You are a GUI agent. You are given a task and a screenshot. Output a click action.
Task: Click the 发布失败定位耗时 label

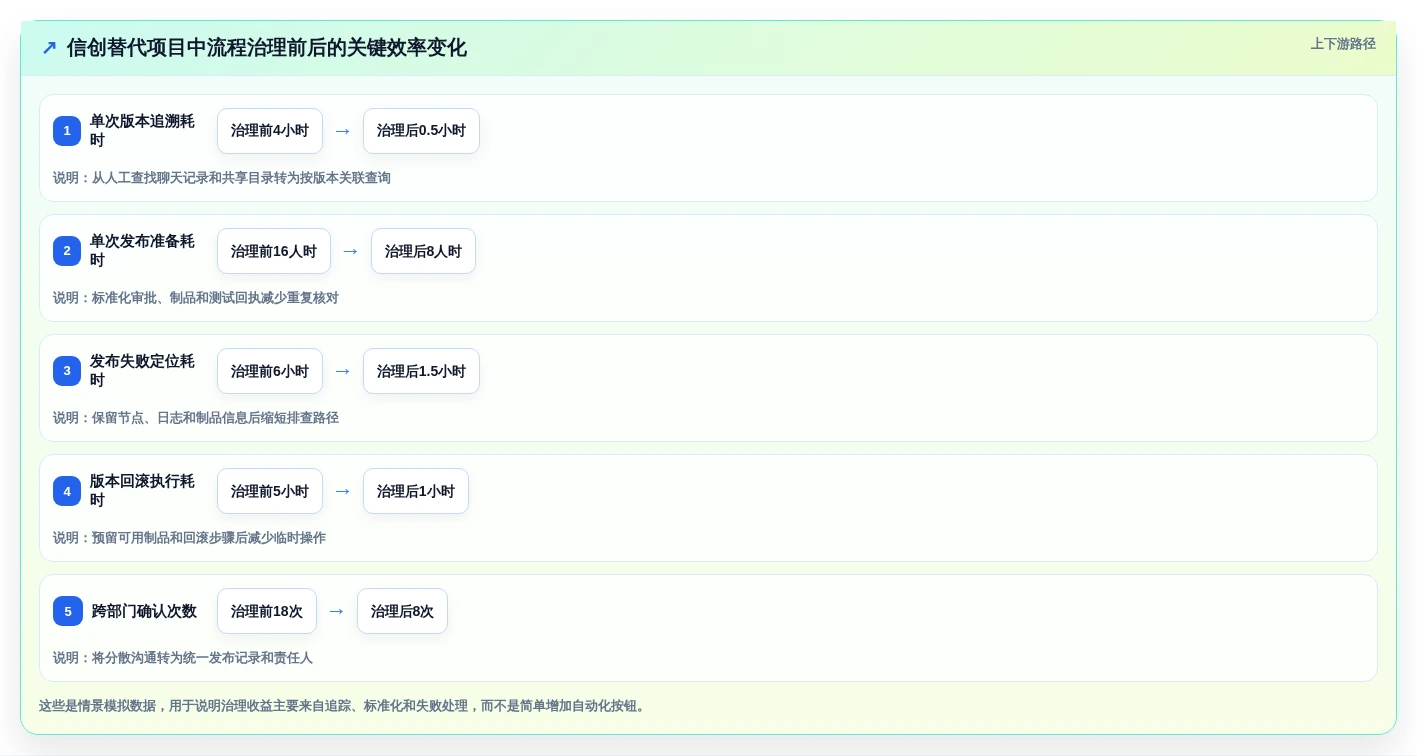pos(142,371)
